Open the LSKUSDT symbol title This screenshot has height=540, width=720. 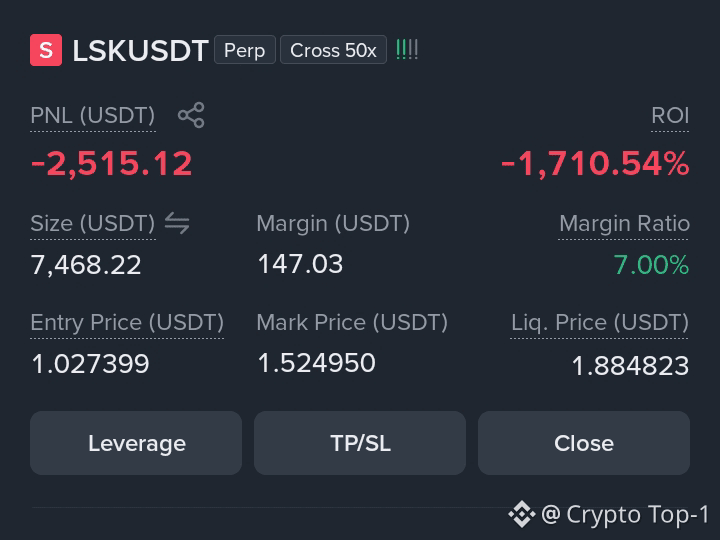tap(141, 51)
